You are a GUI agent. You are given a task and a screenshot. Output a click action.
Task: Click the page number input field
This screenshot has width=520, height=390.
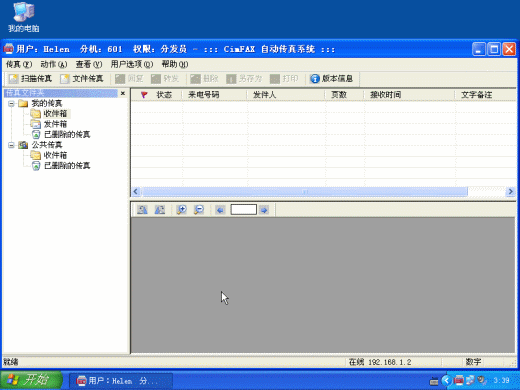point(244,210)
